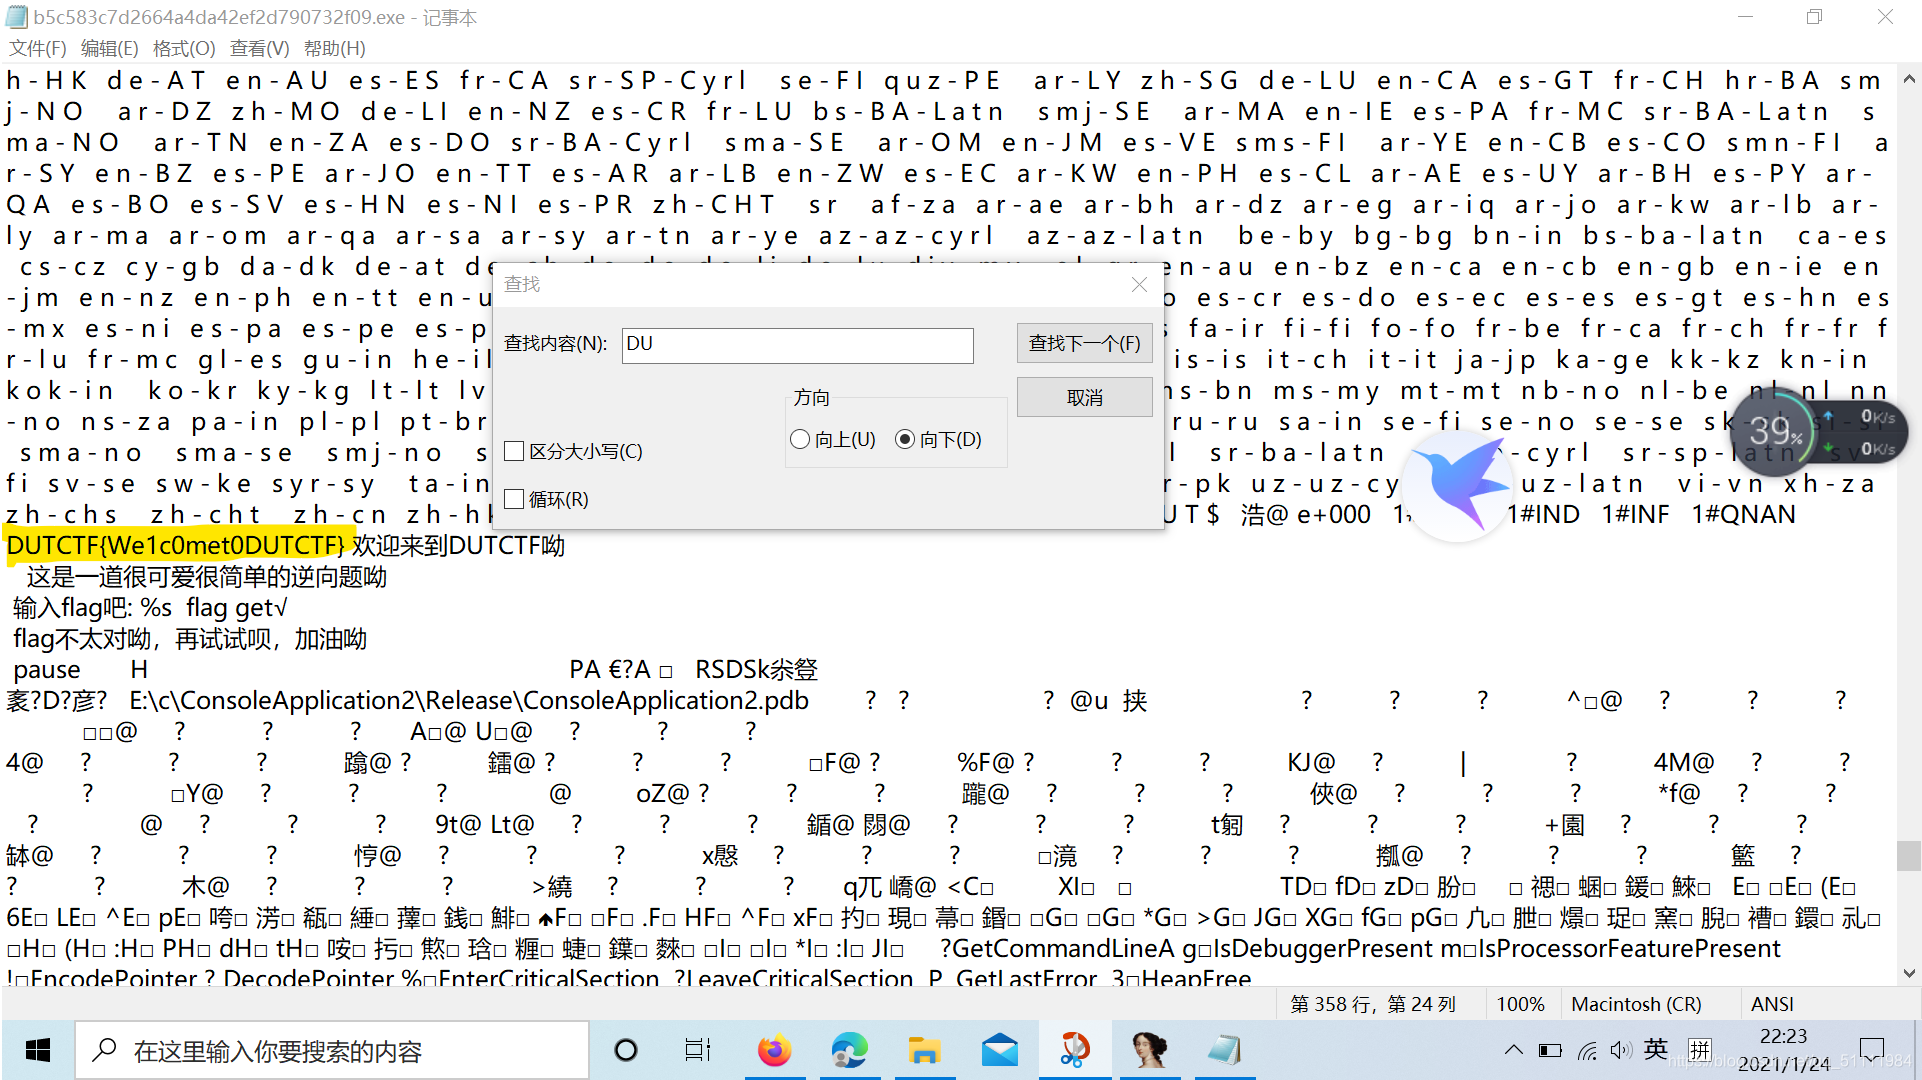Click the blue bird floating icon
Viewport: 1922px width, 1080px height.
coord(1456,487)
